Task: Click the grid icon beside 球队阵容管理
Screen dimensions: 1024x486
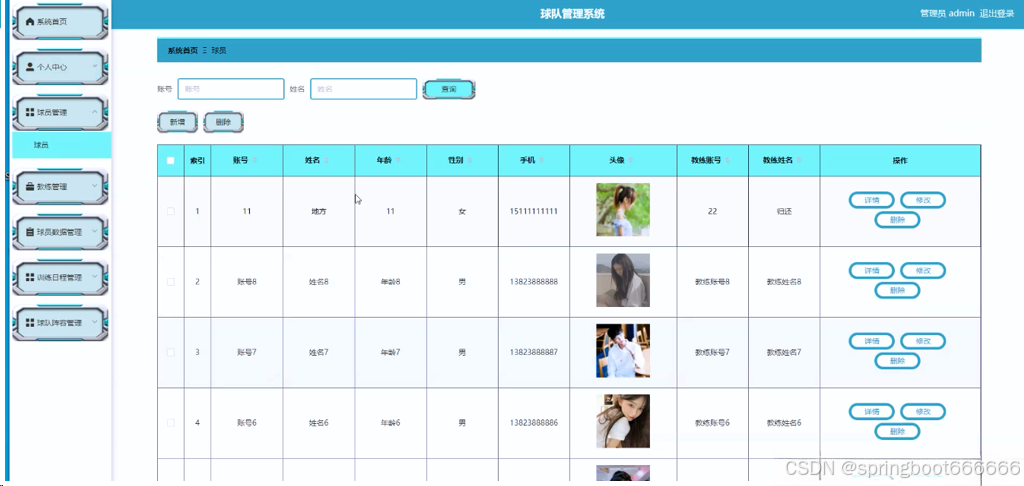Action: tap(29, 323)
